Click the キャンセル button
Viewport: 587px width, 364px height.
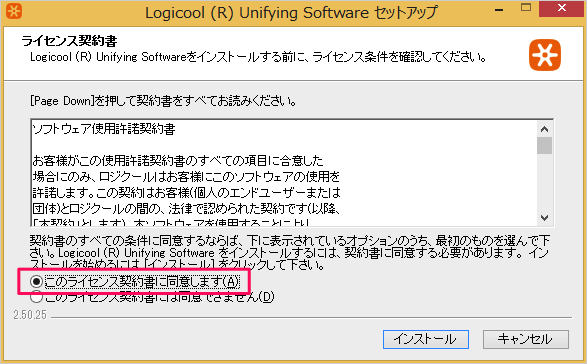[x=526, y=339]
